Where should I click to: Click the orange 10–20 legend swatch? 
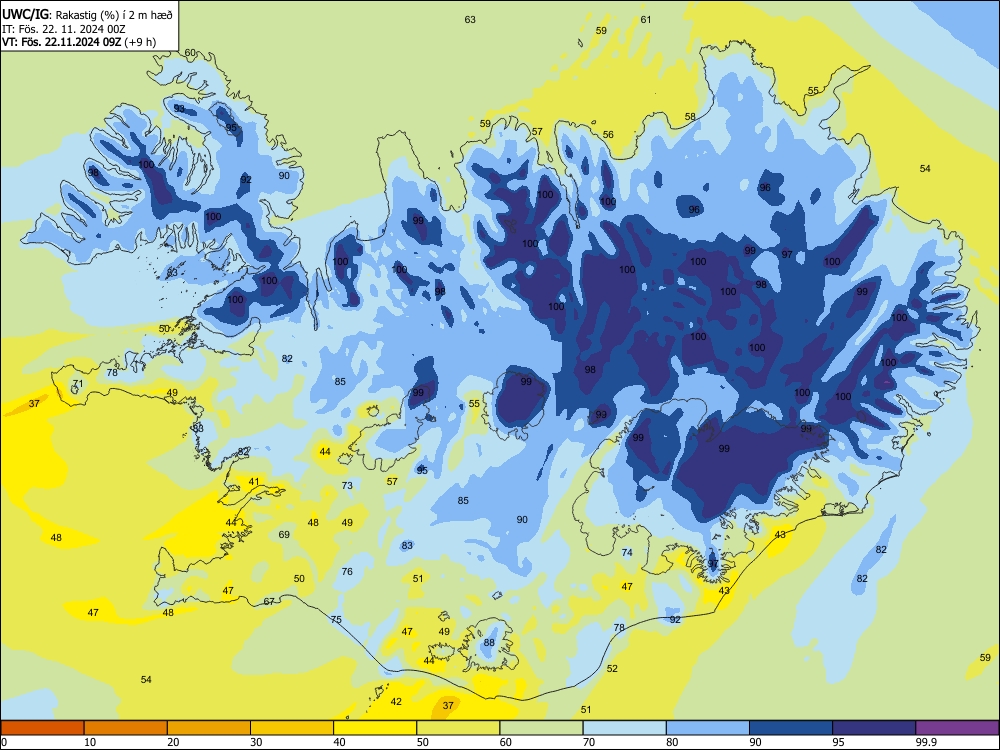pos(126,728)
